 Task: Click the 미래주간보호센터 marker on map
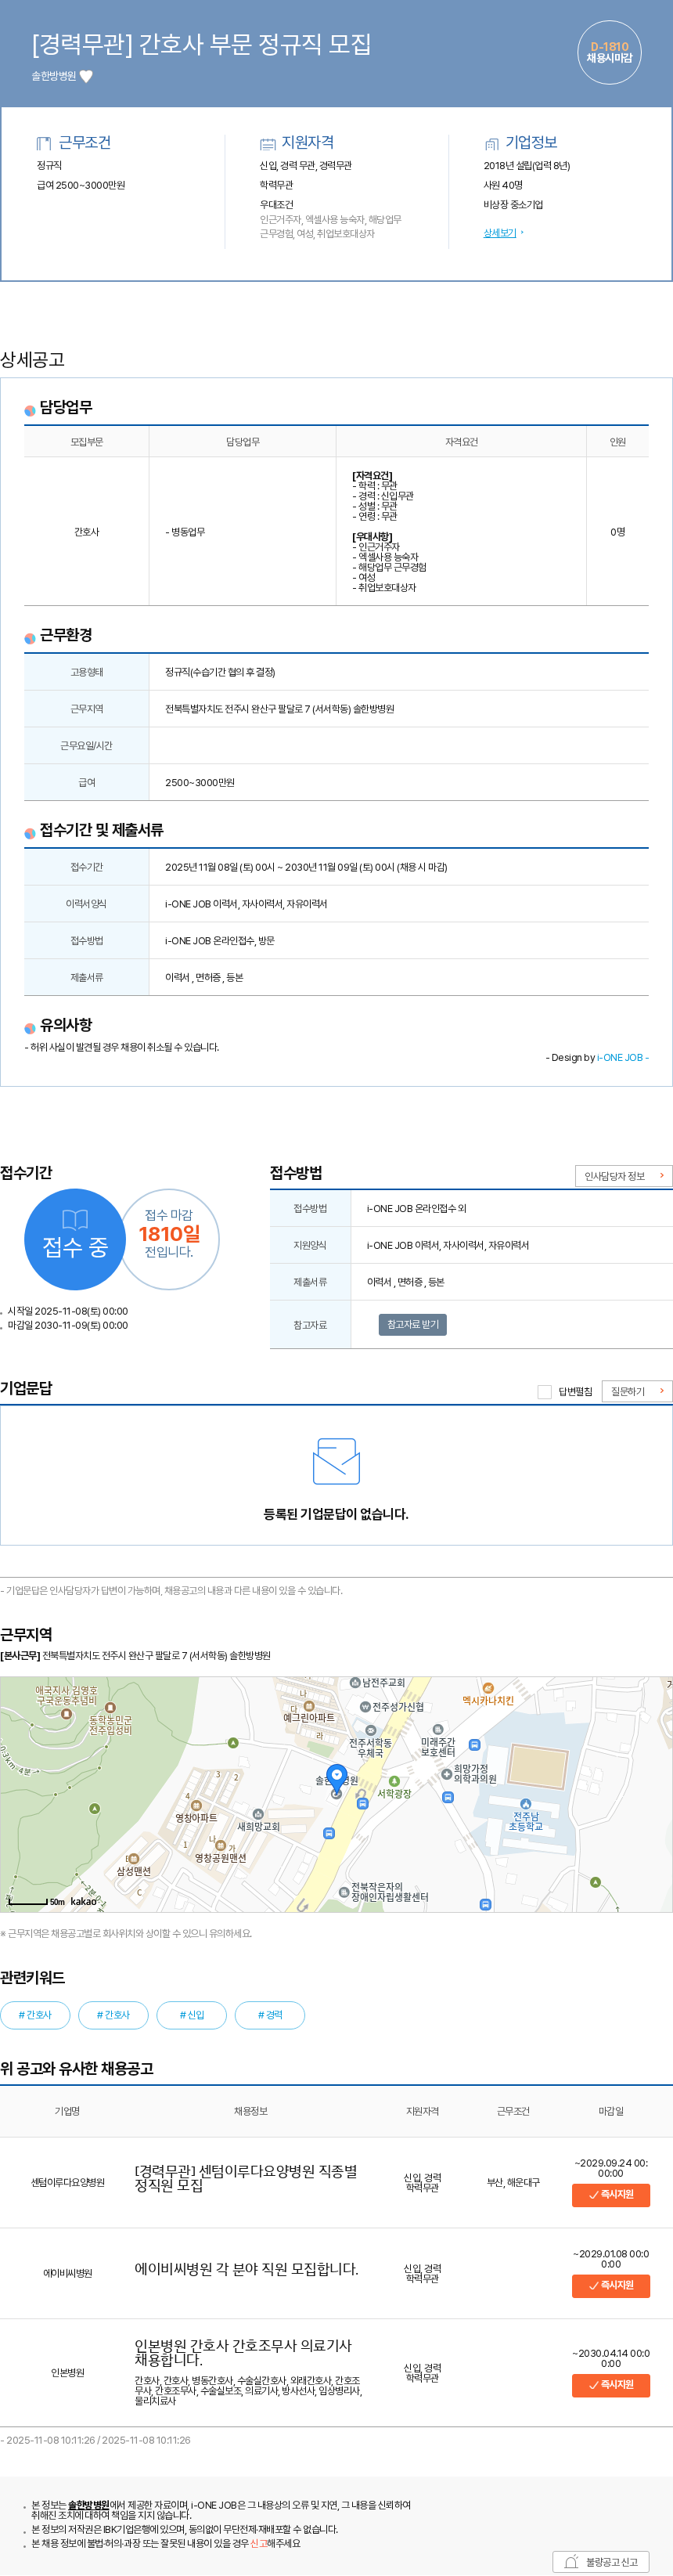coord(437,1729)
